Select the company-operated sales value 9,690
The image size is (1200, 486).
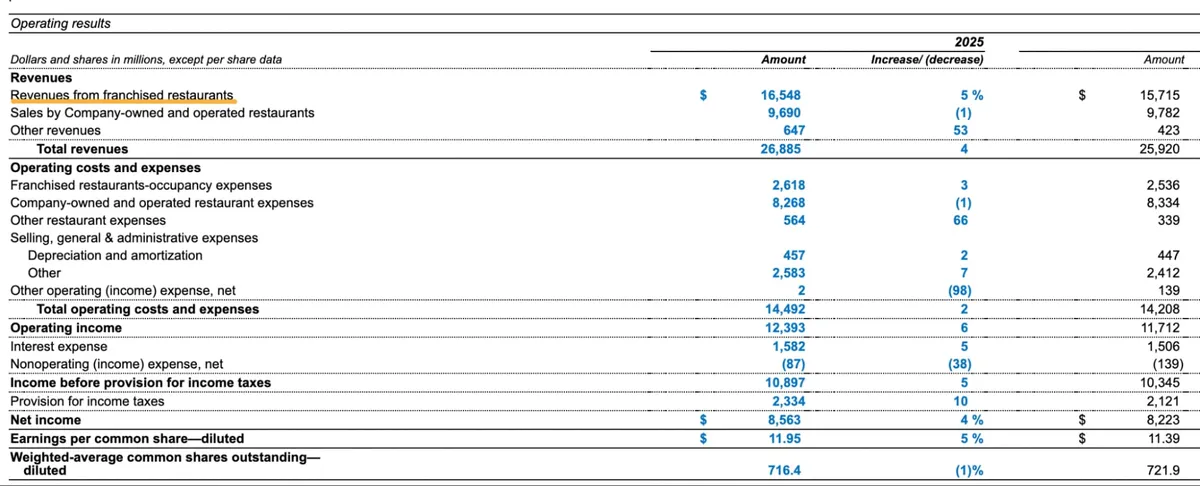click(x=786, y=113)
